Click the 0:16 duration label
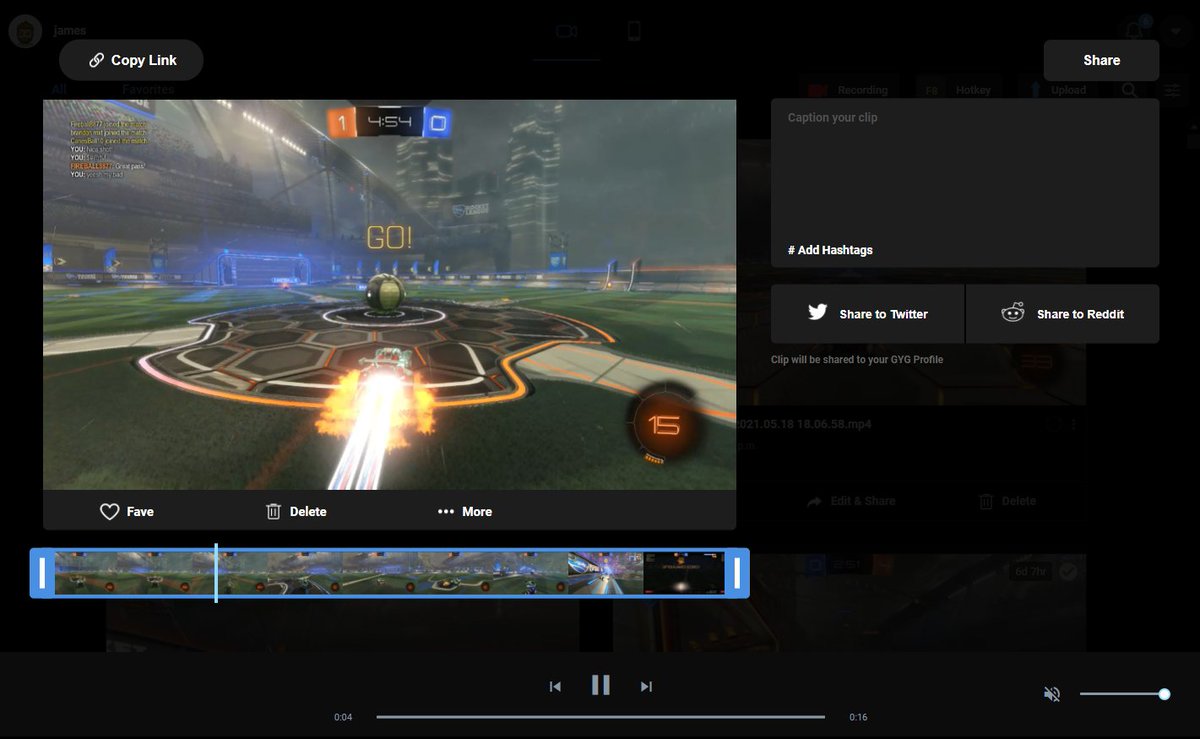 tap(858, 718)
